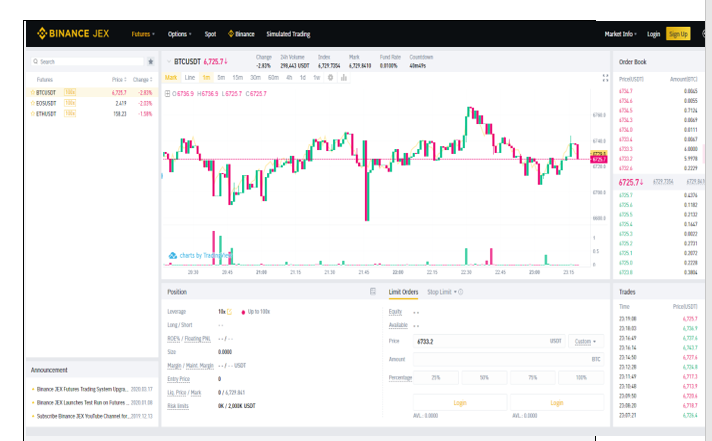Set amount percentage to 100%
Screen dimensions: 712x441
(581, 378)
